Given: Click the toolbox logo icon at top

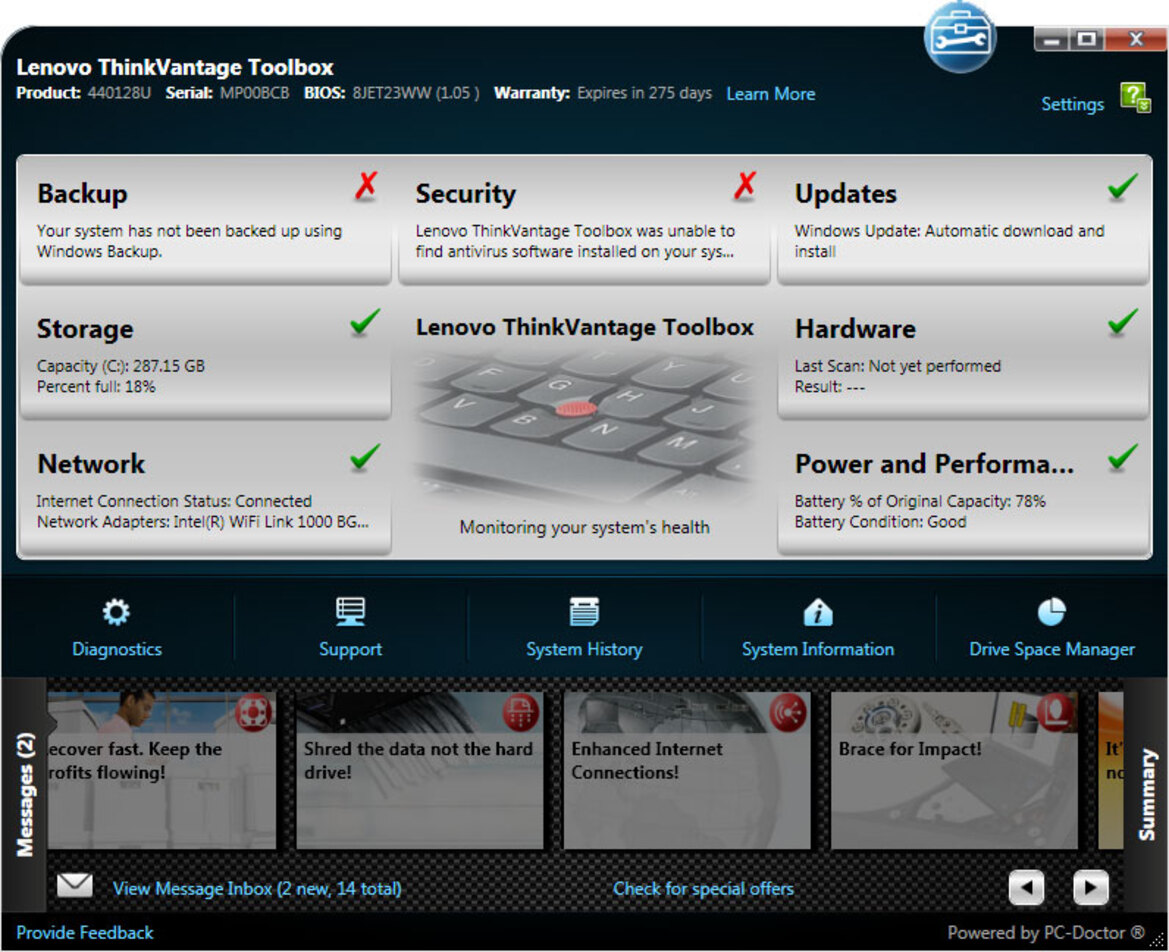Looking at the screenshot, I should point(960,37).
